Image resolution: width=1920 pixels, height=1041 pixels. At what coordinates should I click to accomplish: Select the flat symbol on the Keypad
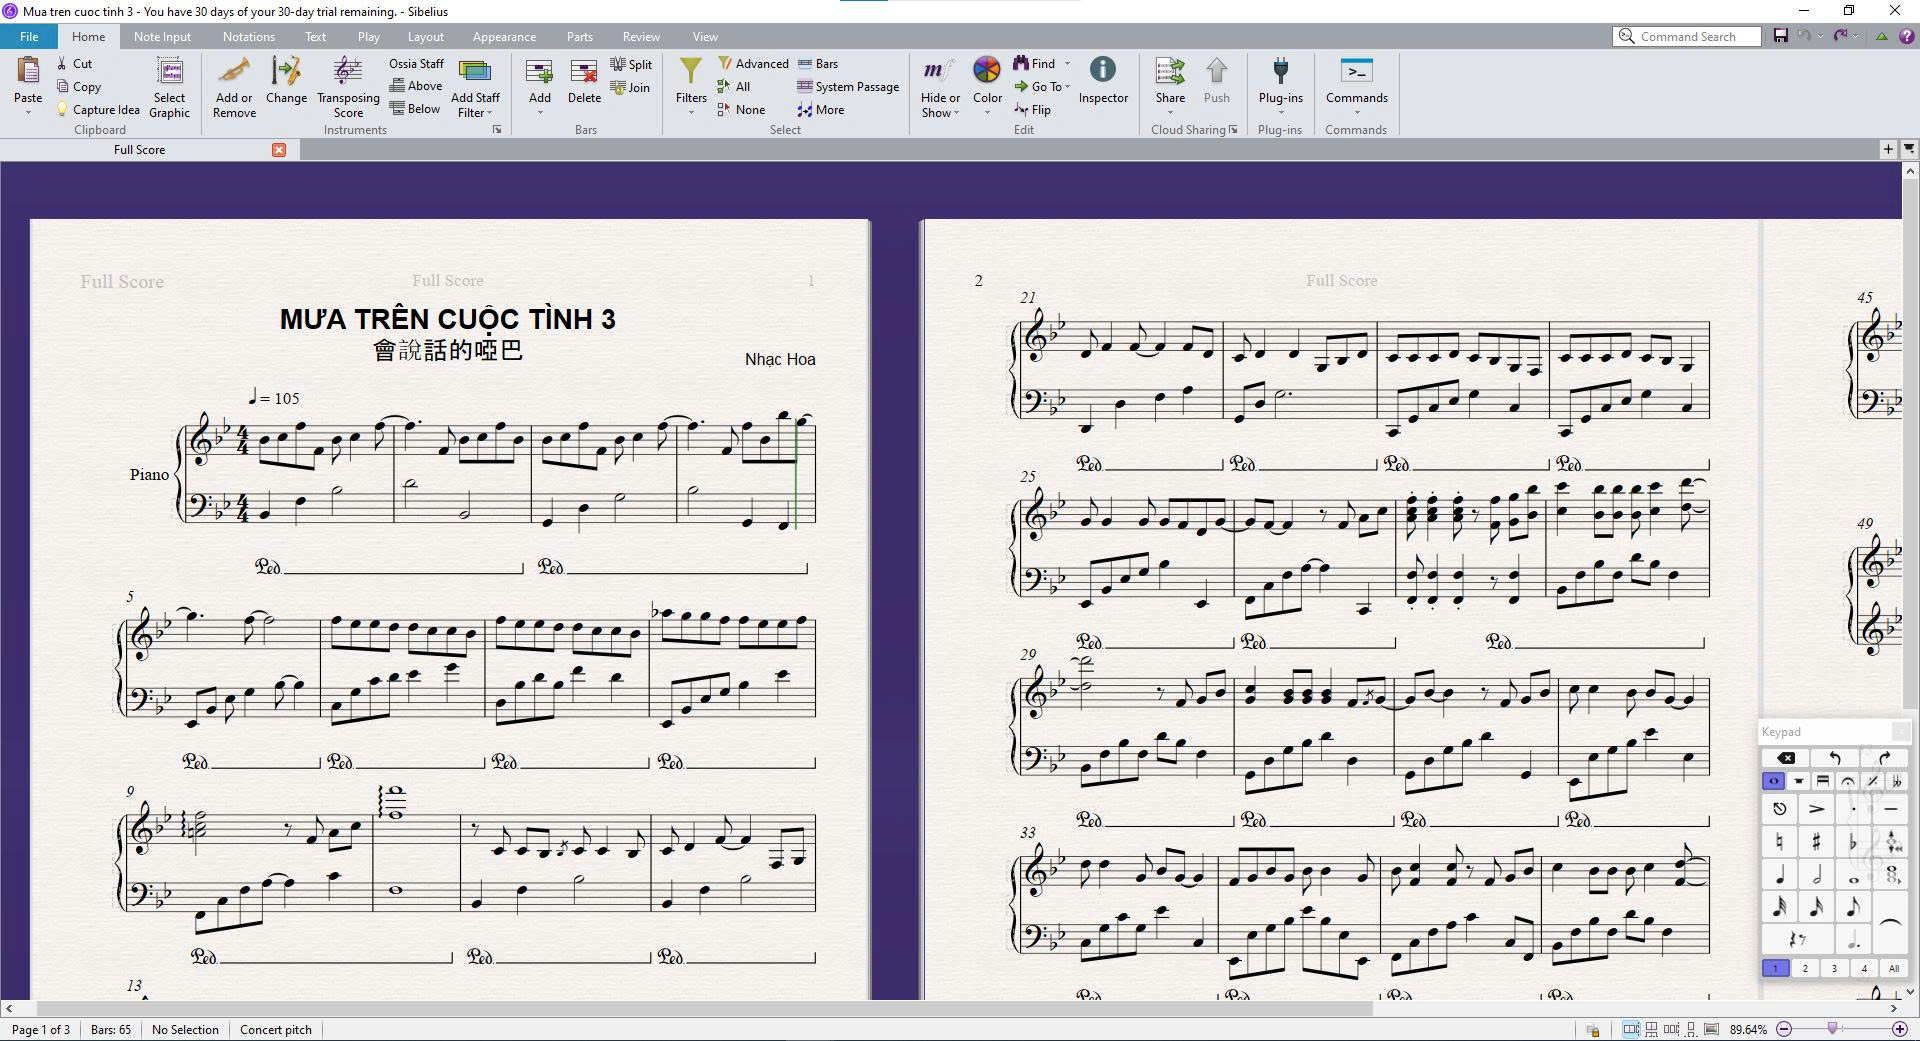click(1853, 841)
